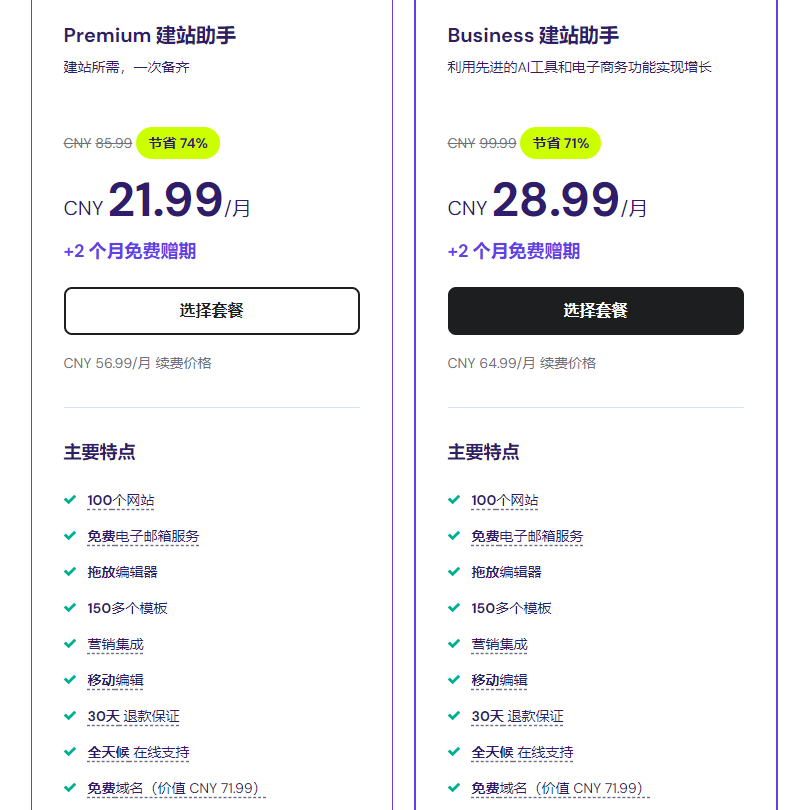Click checkmark icon beside Business 拖放编辑器
The image size is (808, 810).
(454, 571)
